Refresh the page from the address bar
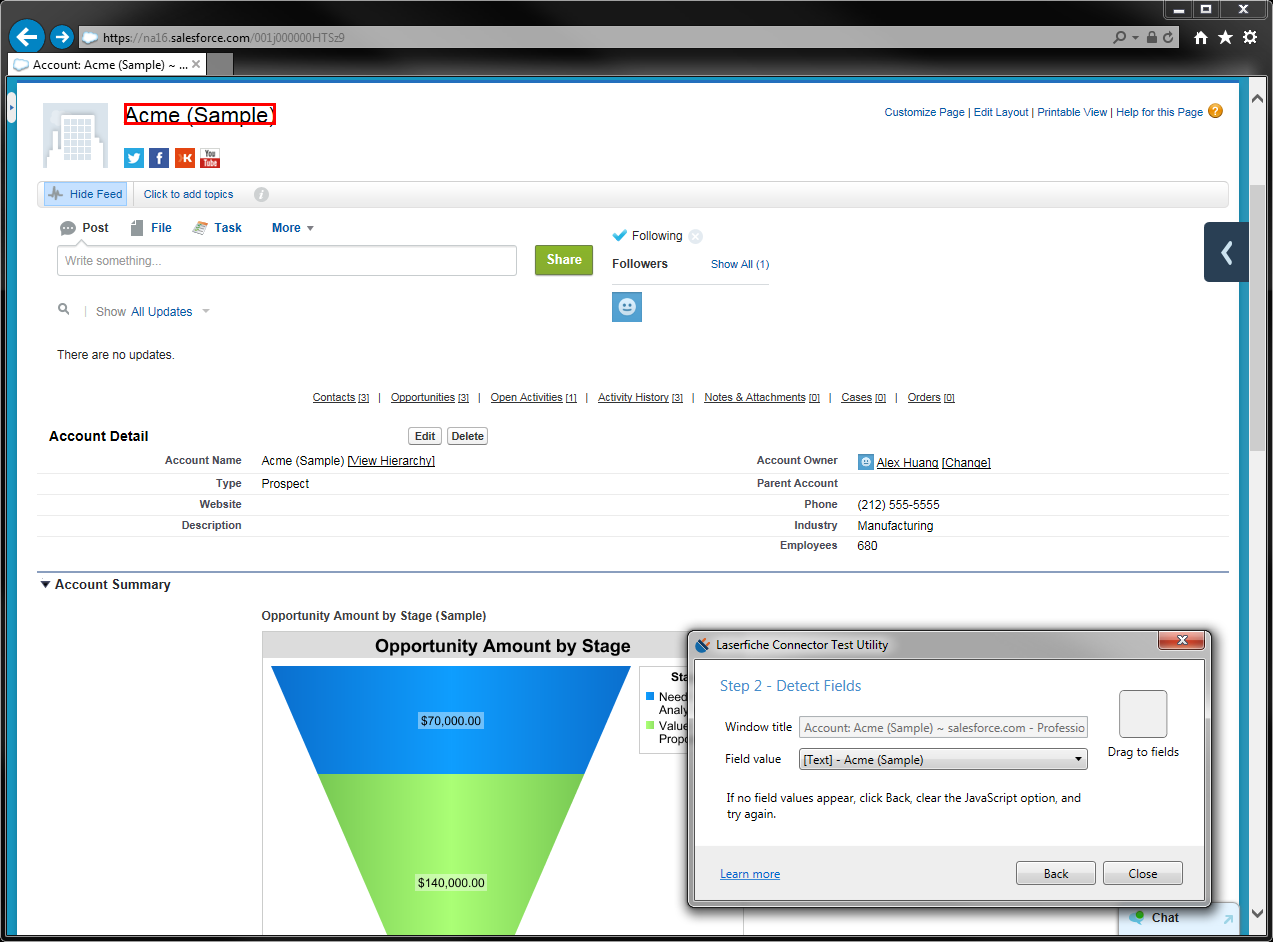The width and height of the screenshot is (1273, 942). tap(1168, 38)
